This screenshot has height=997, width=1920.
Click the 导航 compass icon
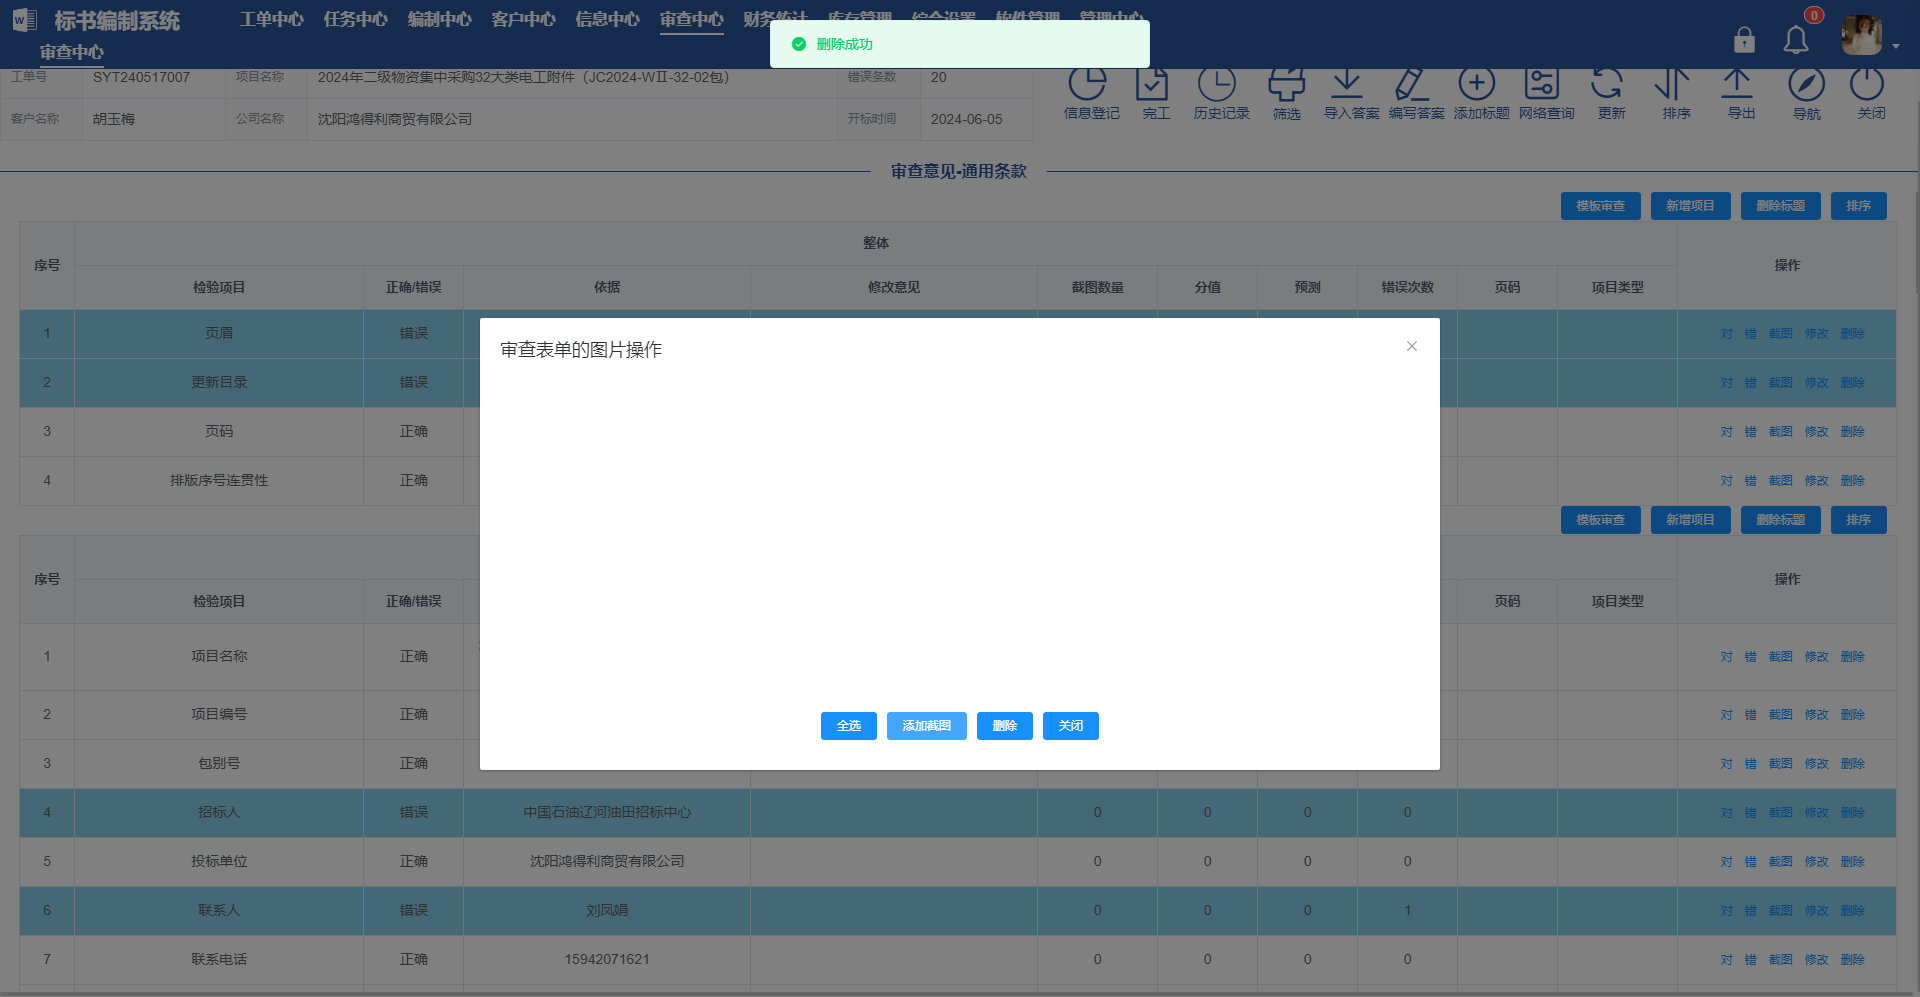(x=1807, y=83)
